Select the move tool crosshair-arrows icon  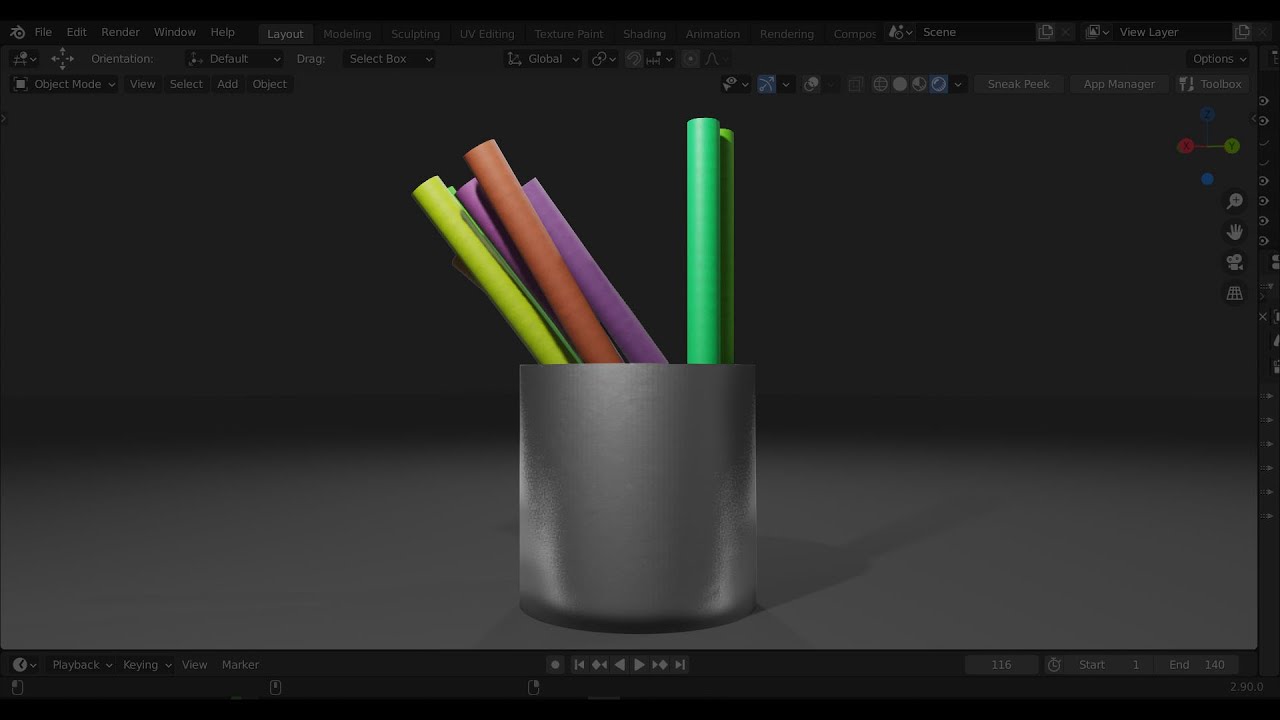pos(62,58)
